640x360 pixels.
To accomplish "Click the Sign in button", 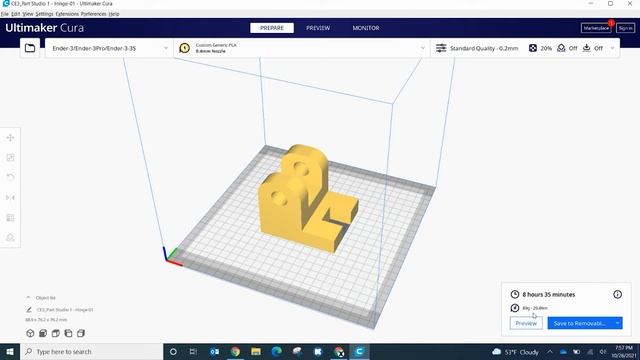I will point(625,28).
